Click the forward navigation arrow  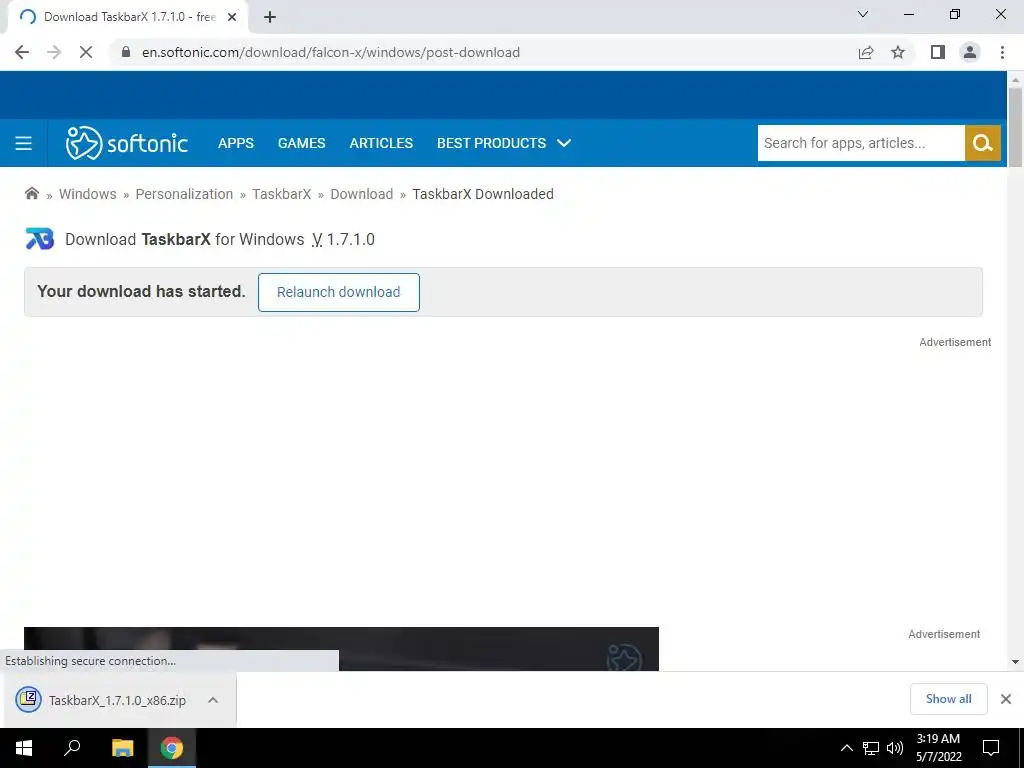pyautogui.click(x=54, y=52)
